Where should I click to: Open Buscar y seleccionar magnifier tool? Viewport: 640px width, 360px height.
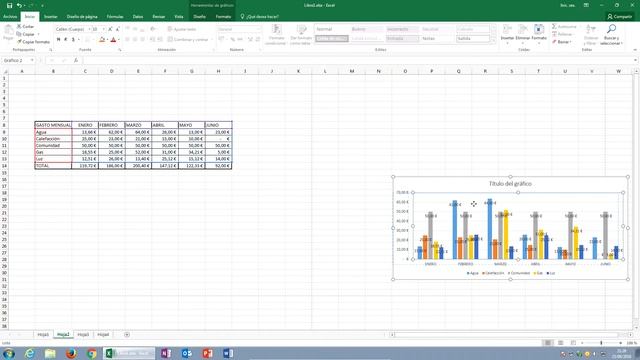[x=611, y=34]
